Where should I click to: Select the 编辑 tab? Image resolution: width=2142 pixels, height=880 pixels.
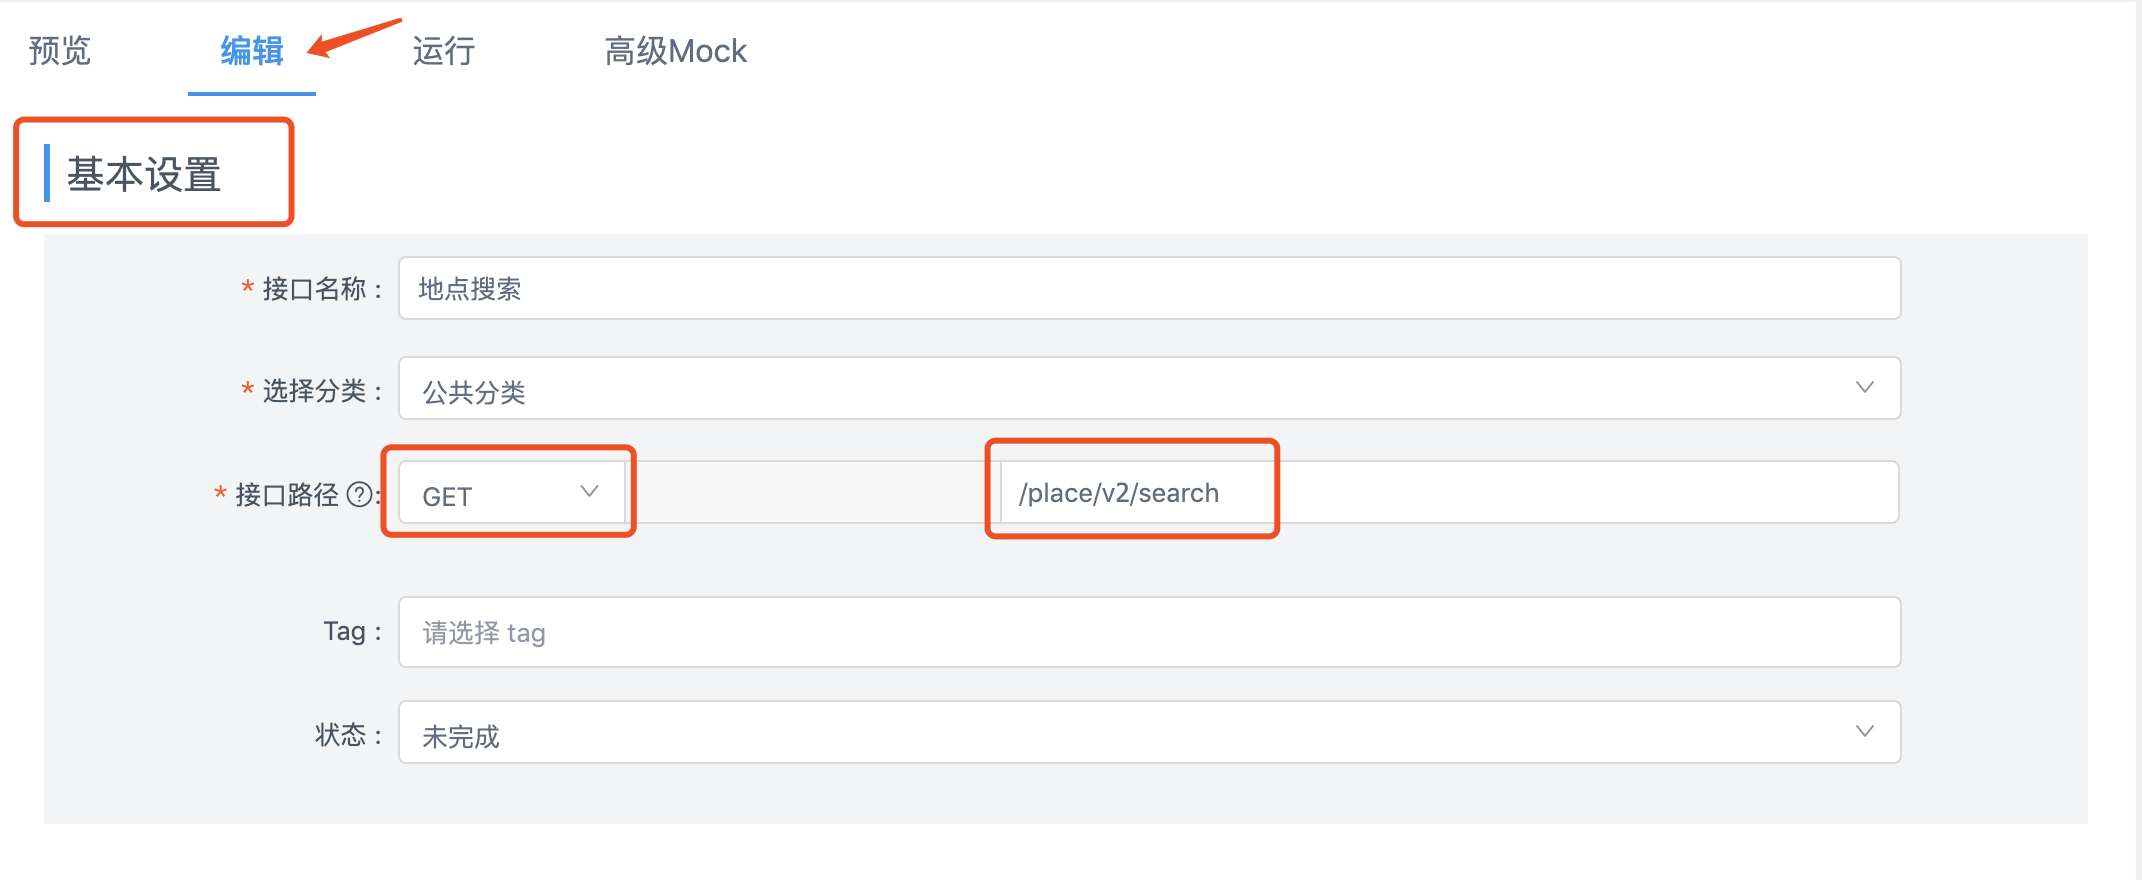coord(252,51)
